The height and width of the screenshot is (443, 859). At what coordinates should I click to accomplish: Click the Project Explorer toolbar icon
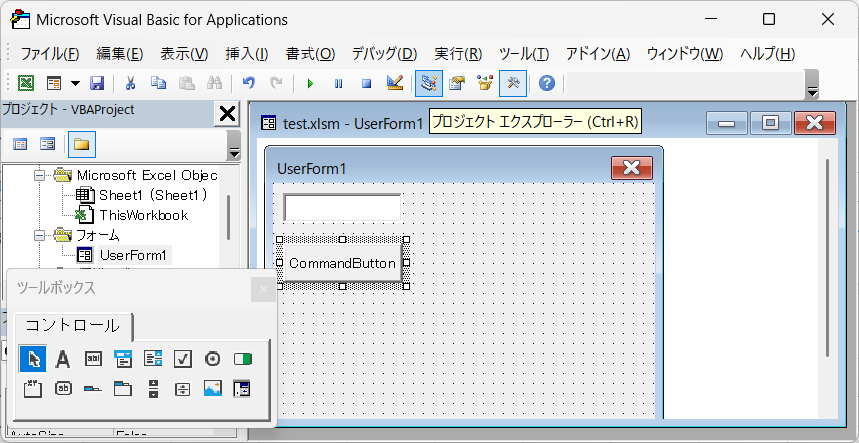[429, 83]
